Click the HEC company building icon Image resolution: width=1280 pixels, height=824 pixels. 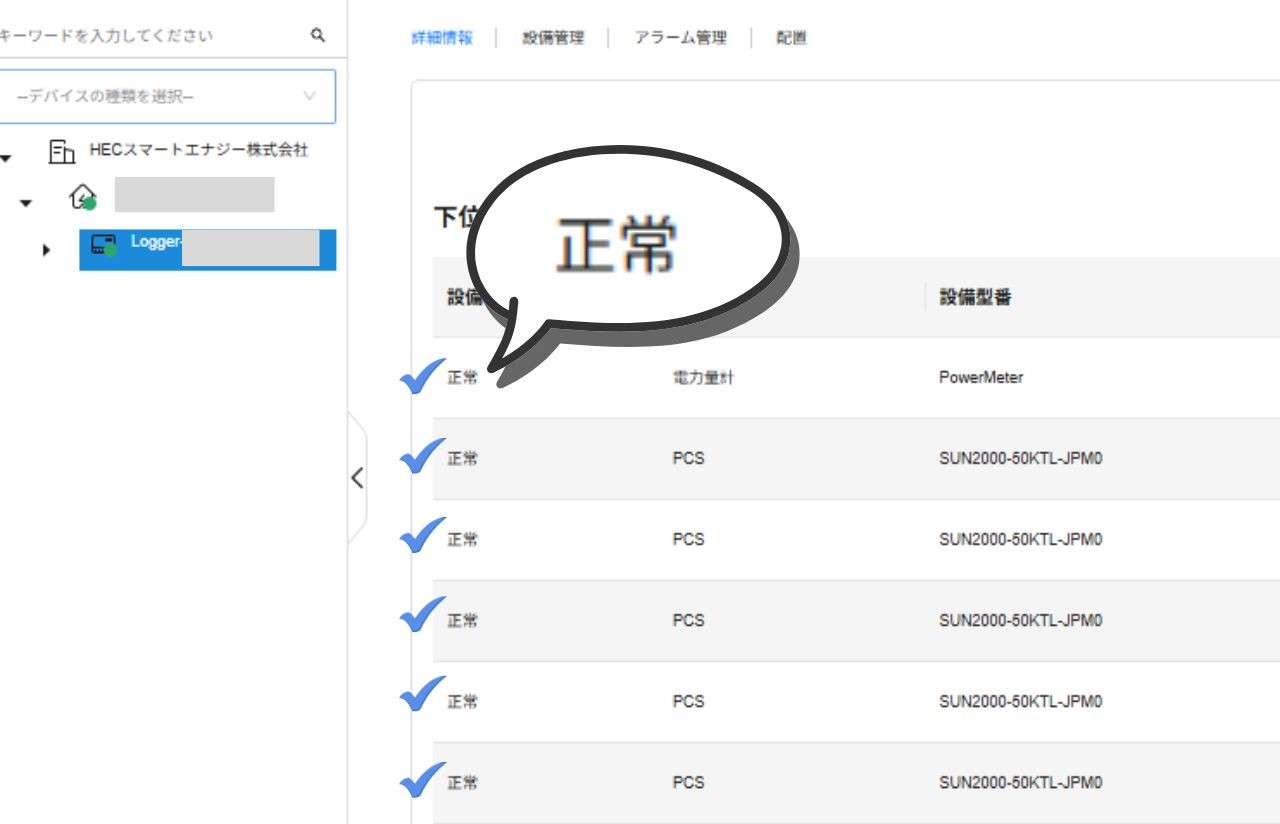(x=62, y=152)
